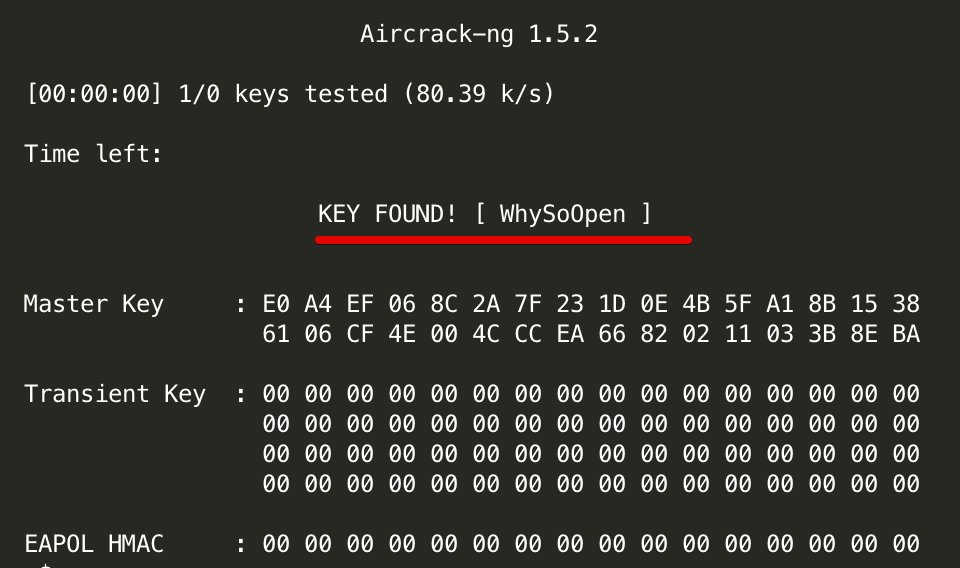Click the final BA byte of Master Key

coord(906,334)
